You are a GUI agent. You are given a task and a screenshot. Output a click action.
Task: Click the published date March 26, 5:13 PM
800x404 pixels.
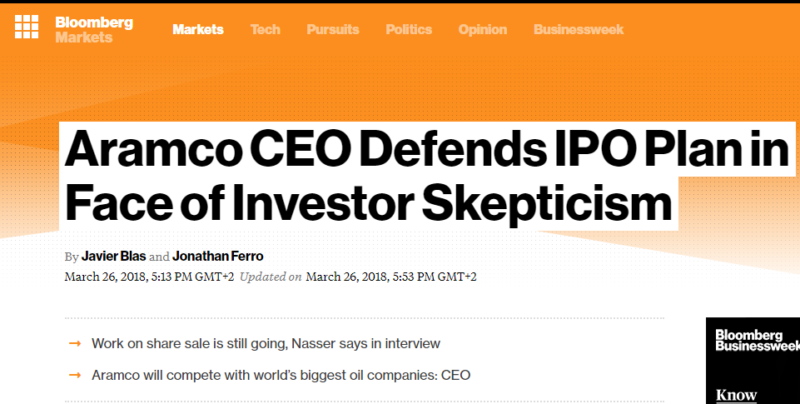click(x=149, y=277)
